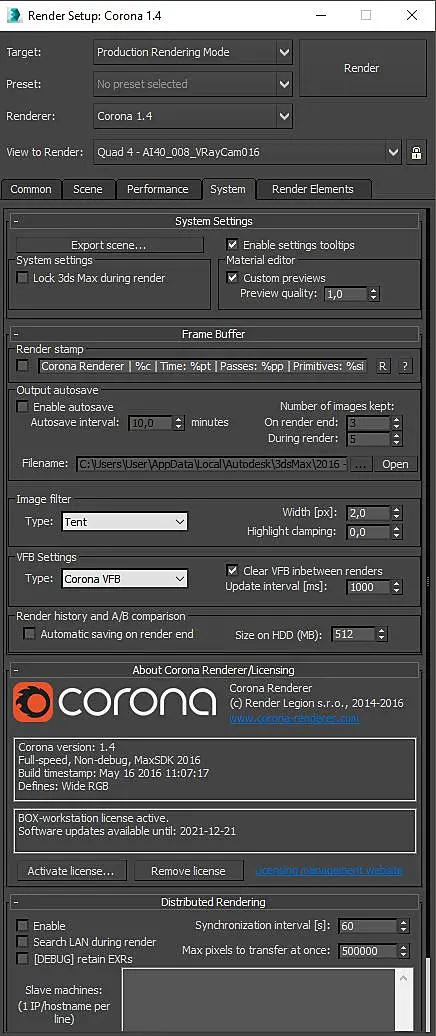The image size is (436, 1036).
Task: Click Update interval [ms] spinner
Action: pyautogui.click(x=396, y=587)
